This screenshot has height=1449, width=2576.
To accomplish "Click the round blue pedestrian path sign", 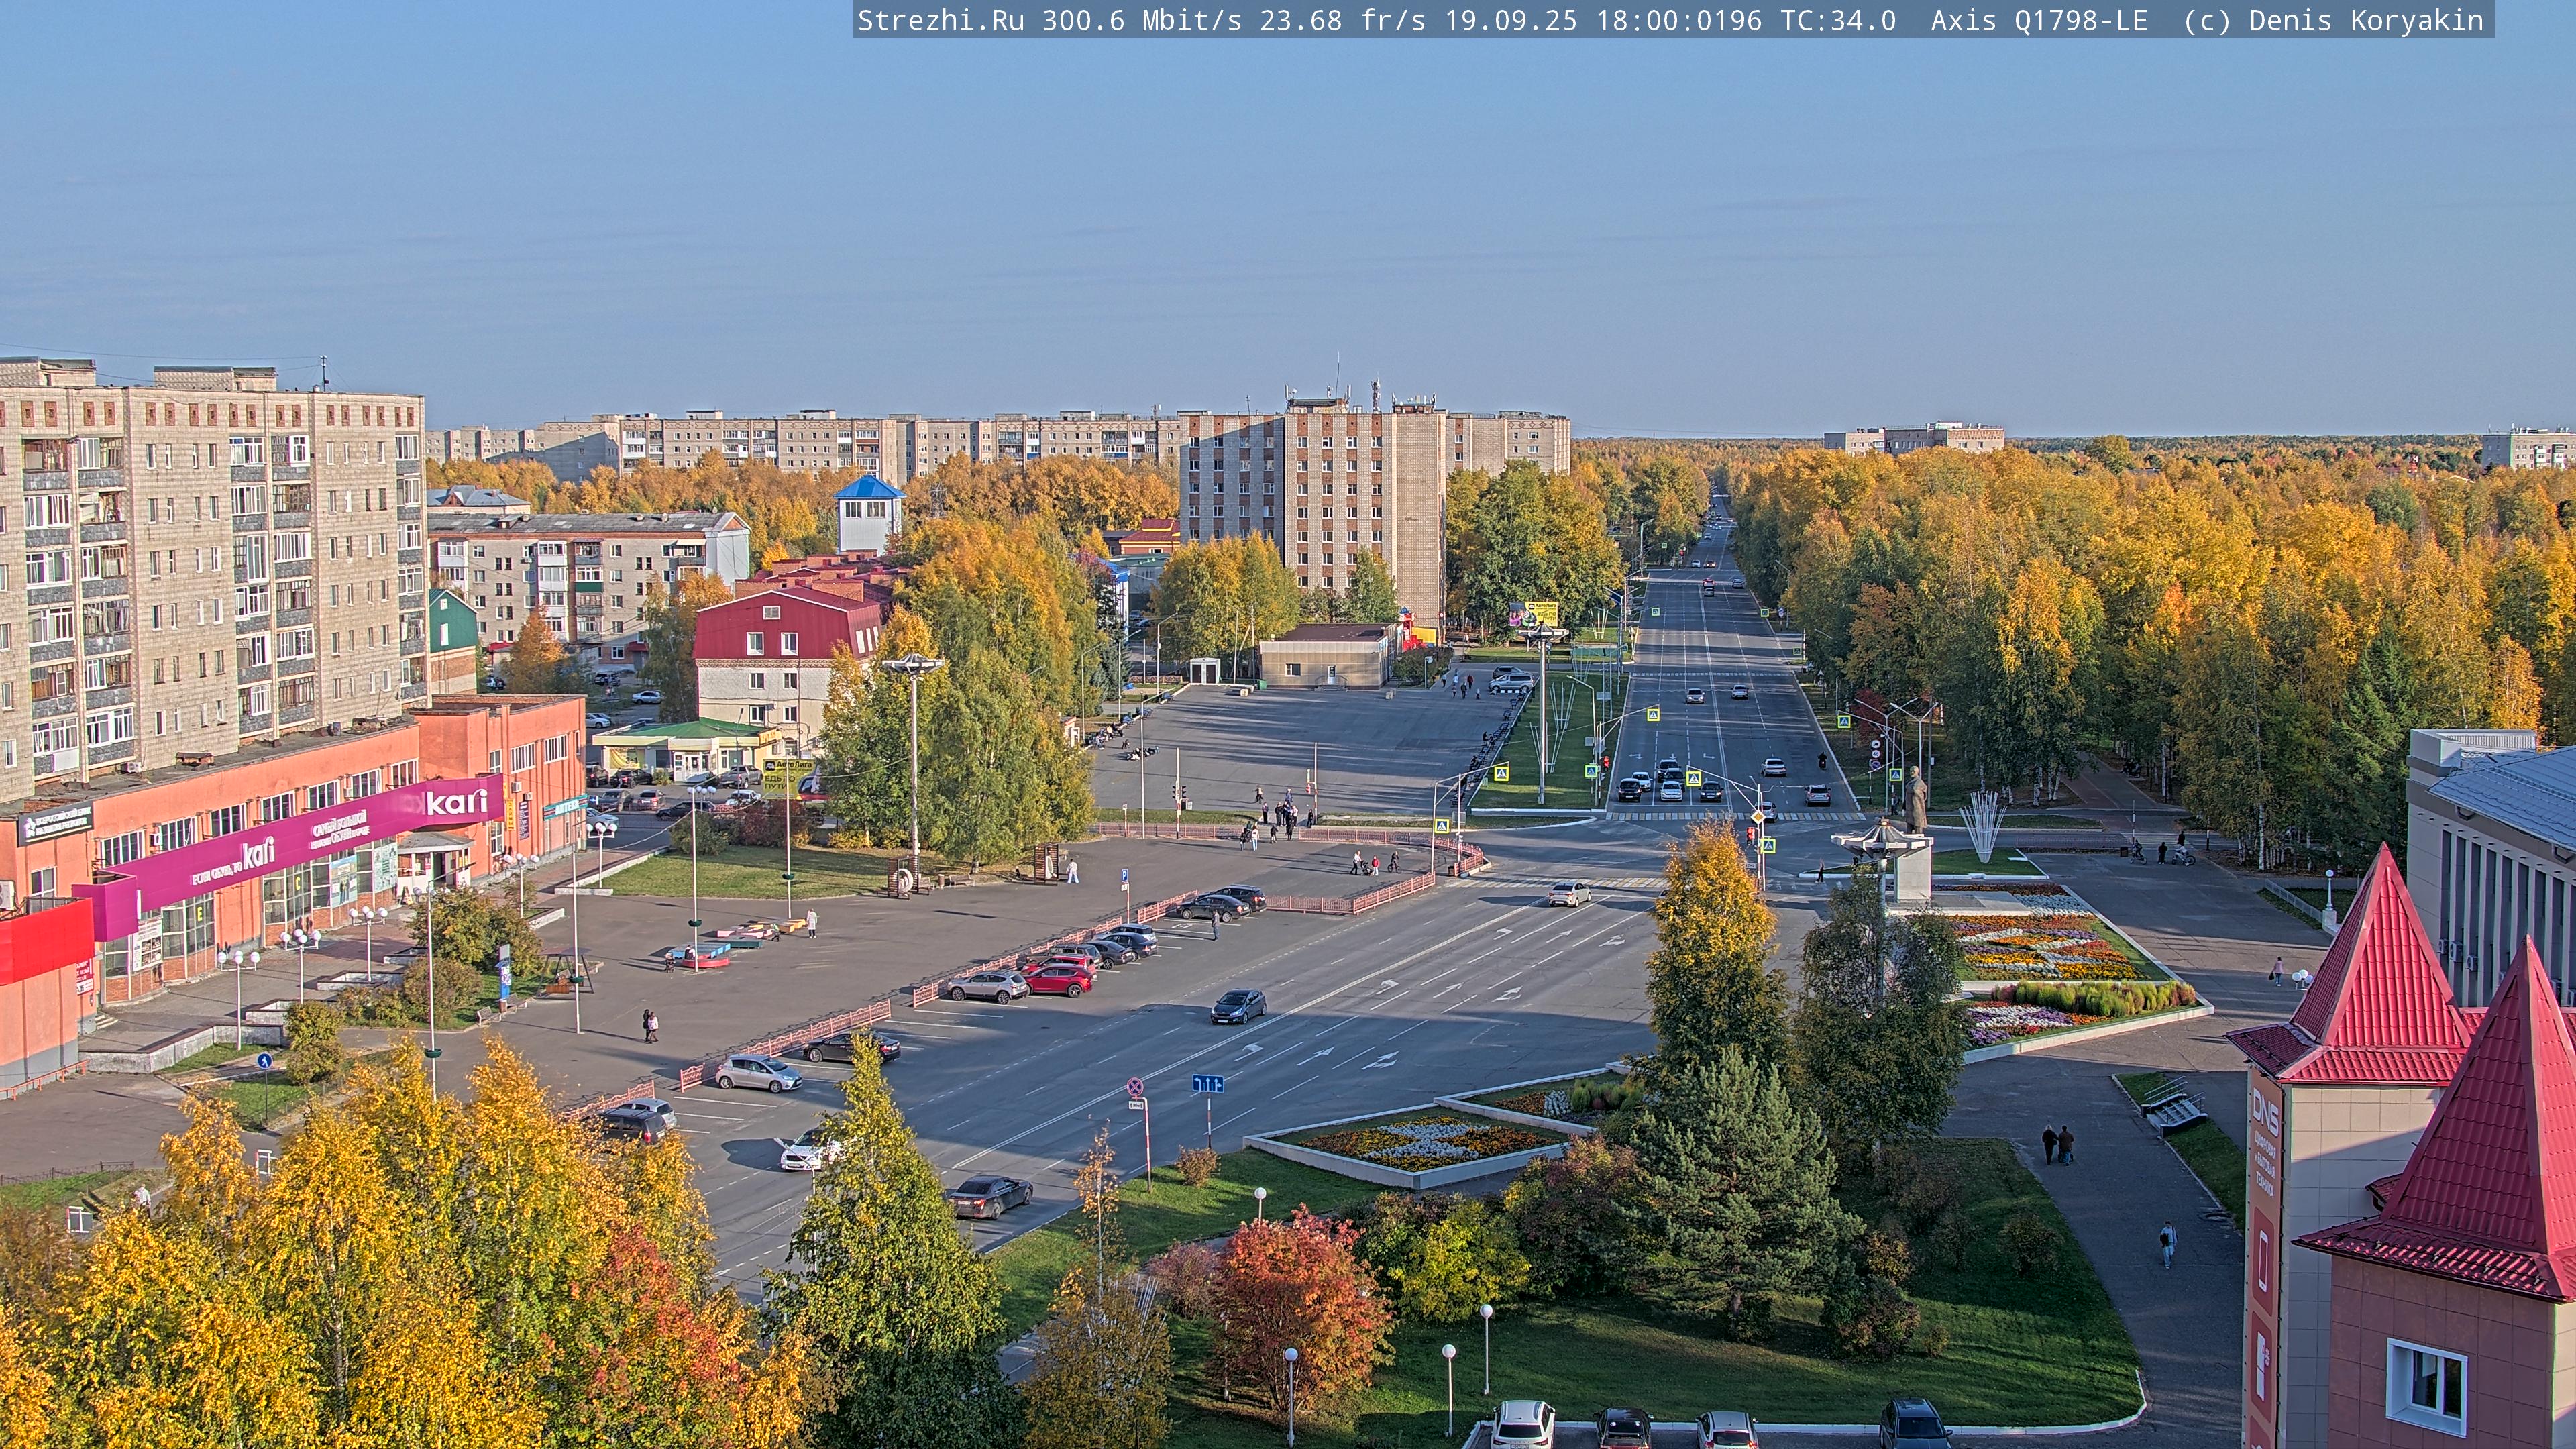I will coord(264,1061).
